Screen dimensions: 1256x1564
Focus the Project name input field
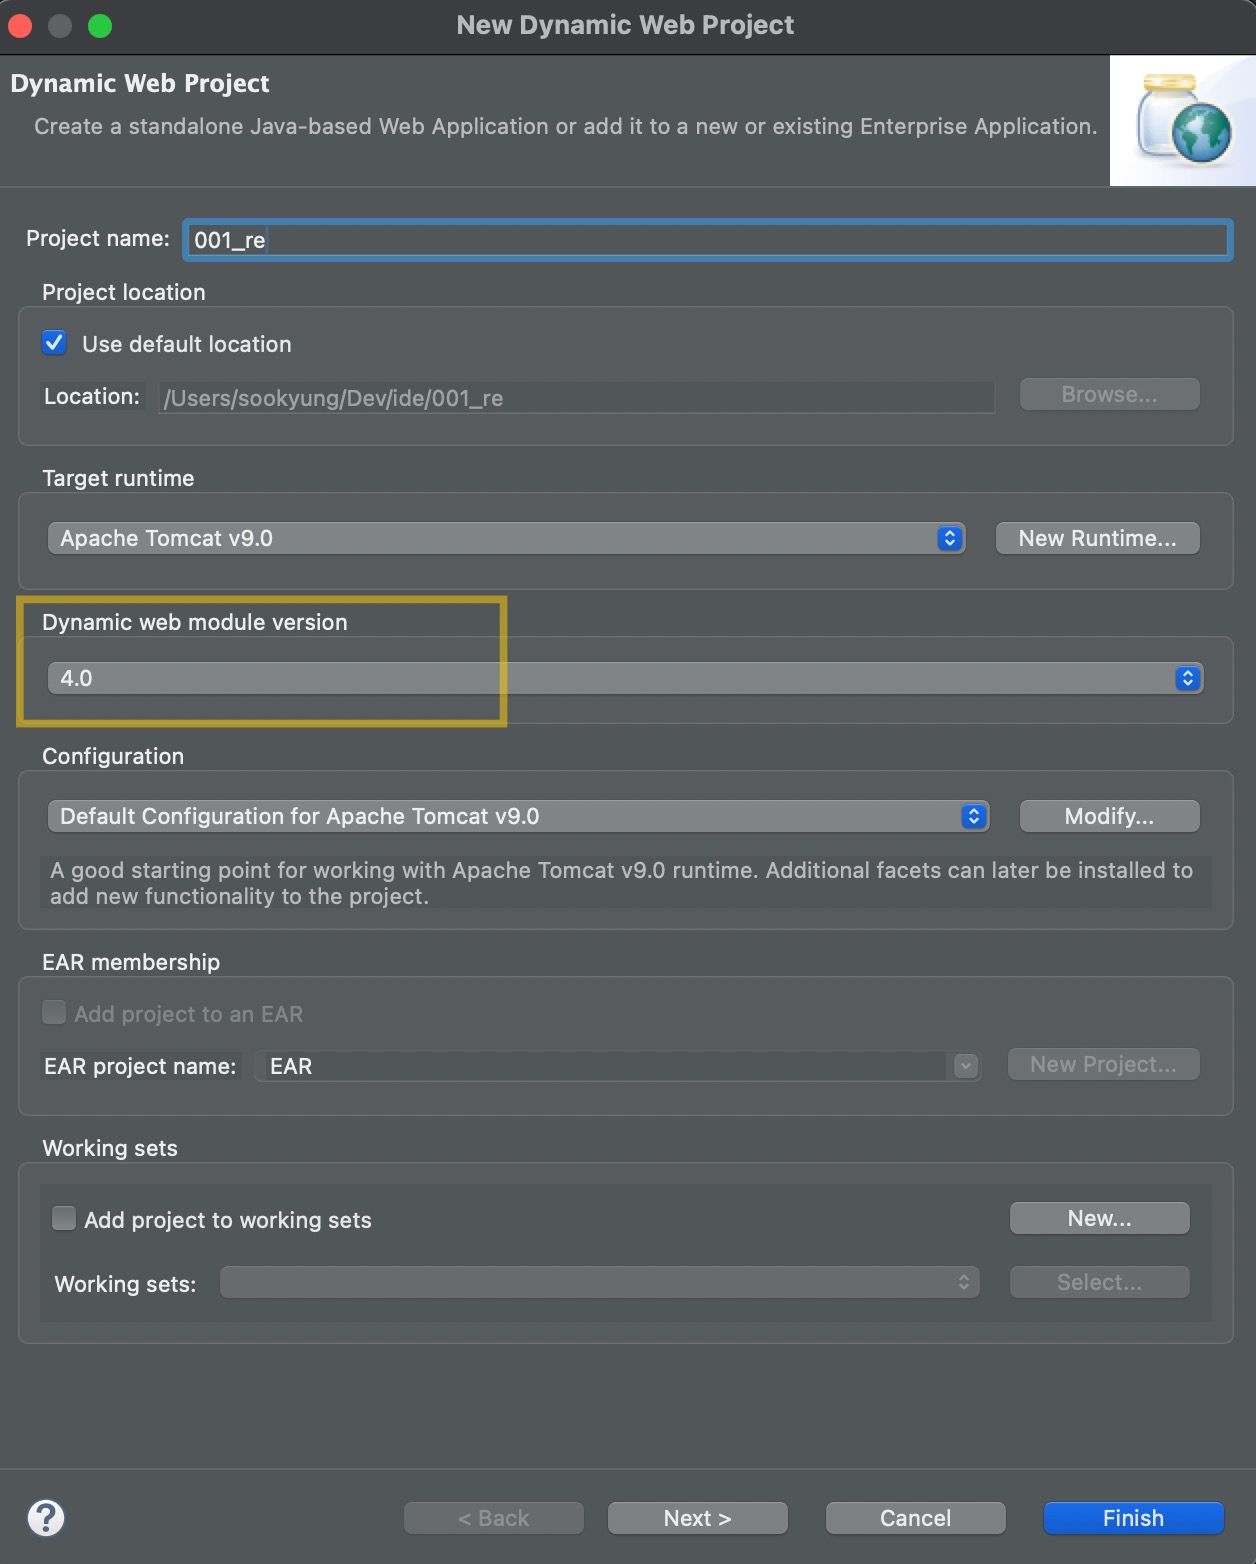707,240
